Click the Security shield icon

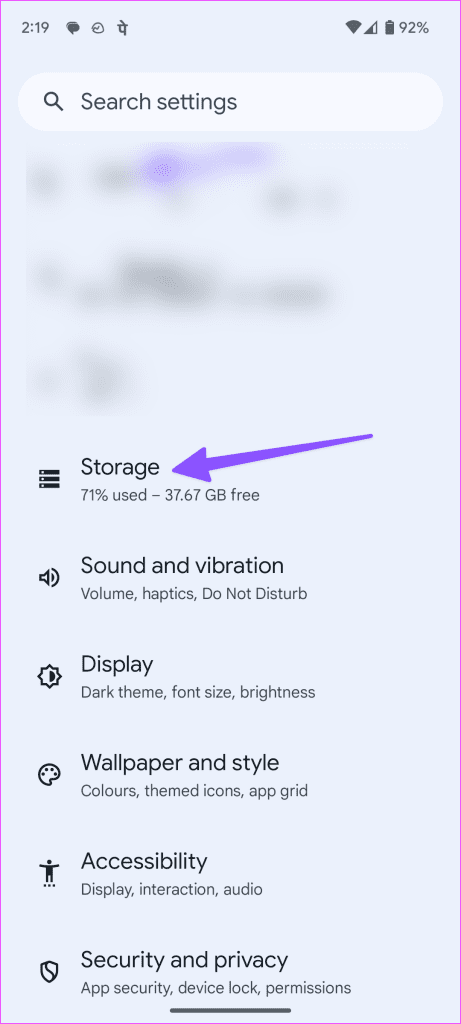[49, 972]
